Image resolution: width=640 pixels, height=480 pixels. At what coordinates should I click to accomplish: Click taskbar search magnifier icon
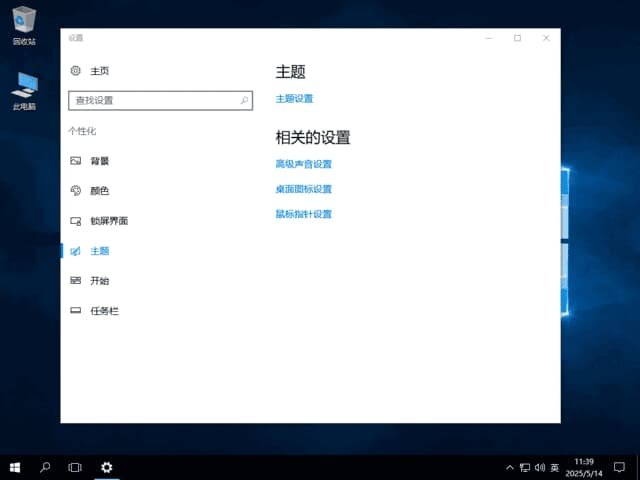pyautogui.click(x=45, y=467)
